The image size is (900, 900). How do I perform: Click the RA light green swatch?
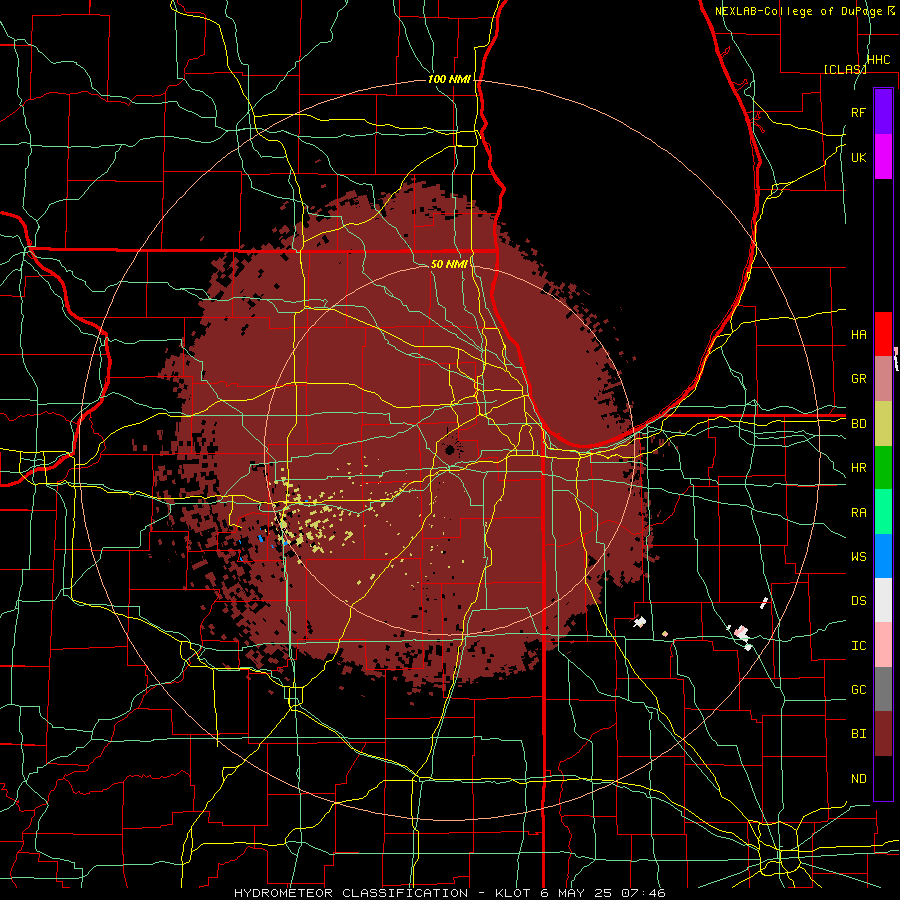(883, 512)
